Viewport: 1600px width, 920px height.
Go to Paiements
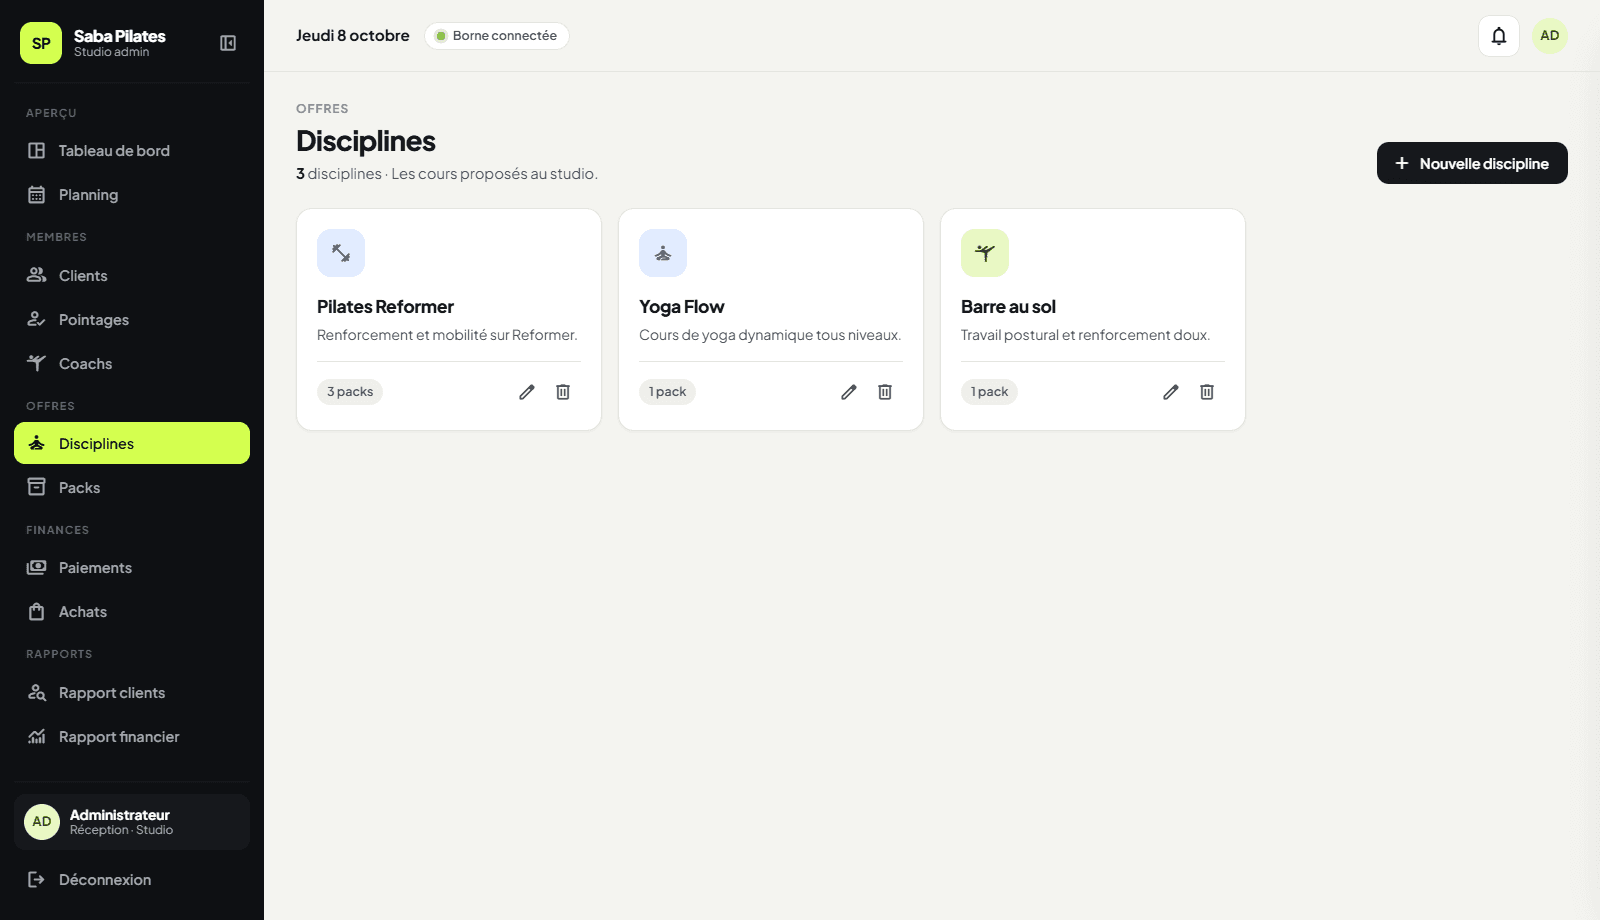[x=132, y=568]
